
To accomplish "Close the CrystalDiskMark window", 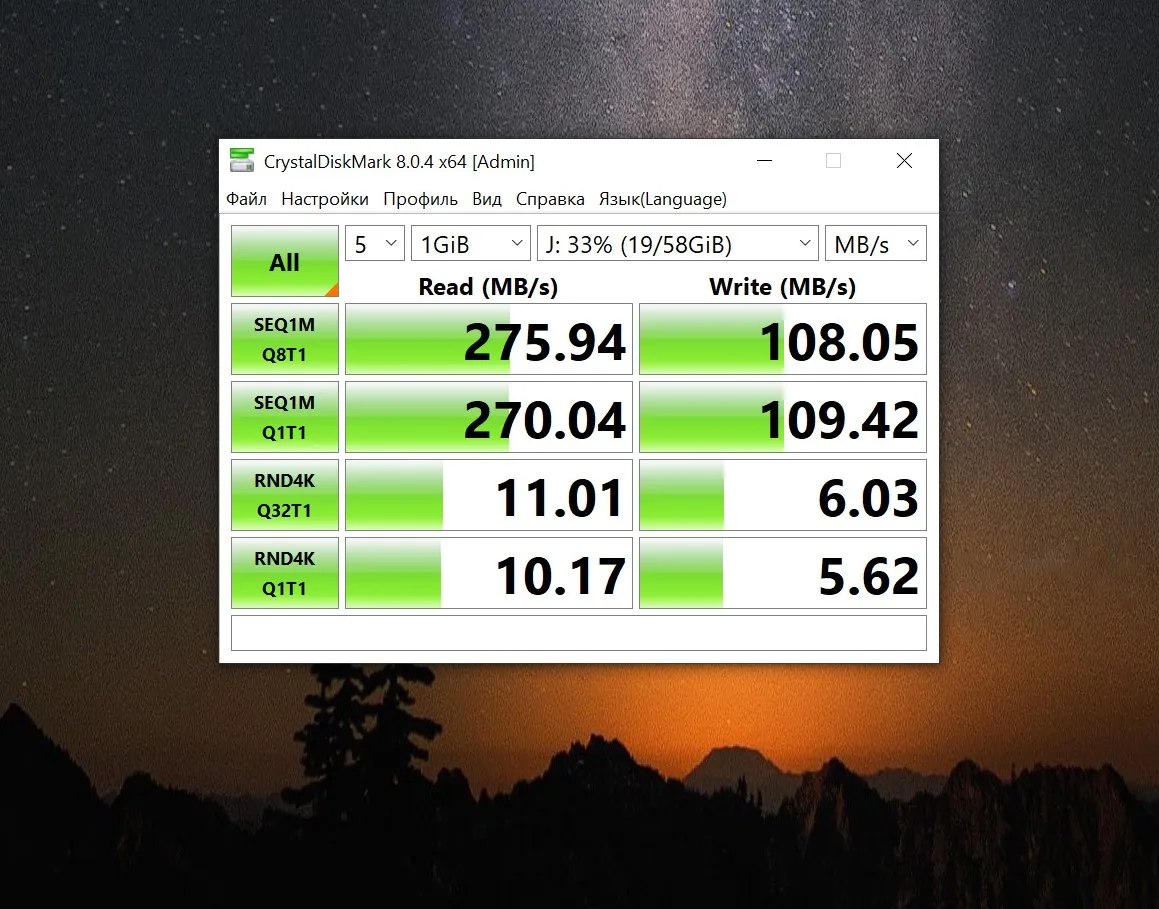I will (x=904, y=160).
